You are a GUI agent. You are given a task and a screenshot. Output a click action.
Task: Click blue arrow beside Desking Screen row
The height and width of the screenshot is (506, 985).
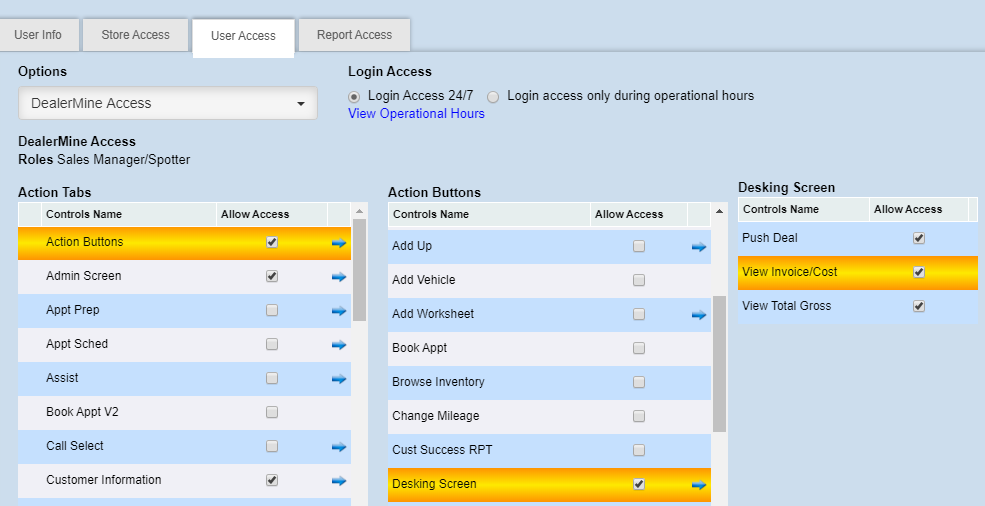[699, 485]
